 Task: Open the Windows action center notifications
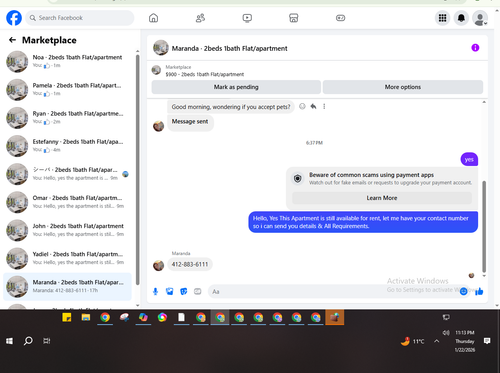pos(487,341)
